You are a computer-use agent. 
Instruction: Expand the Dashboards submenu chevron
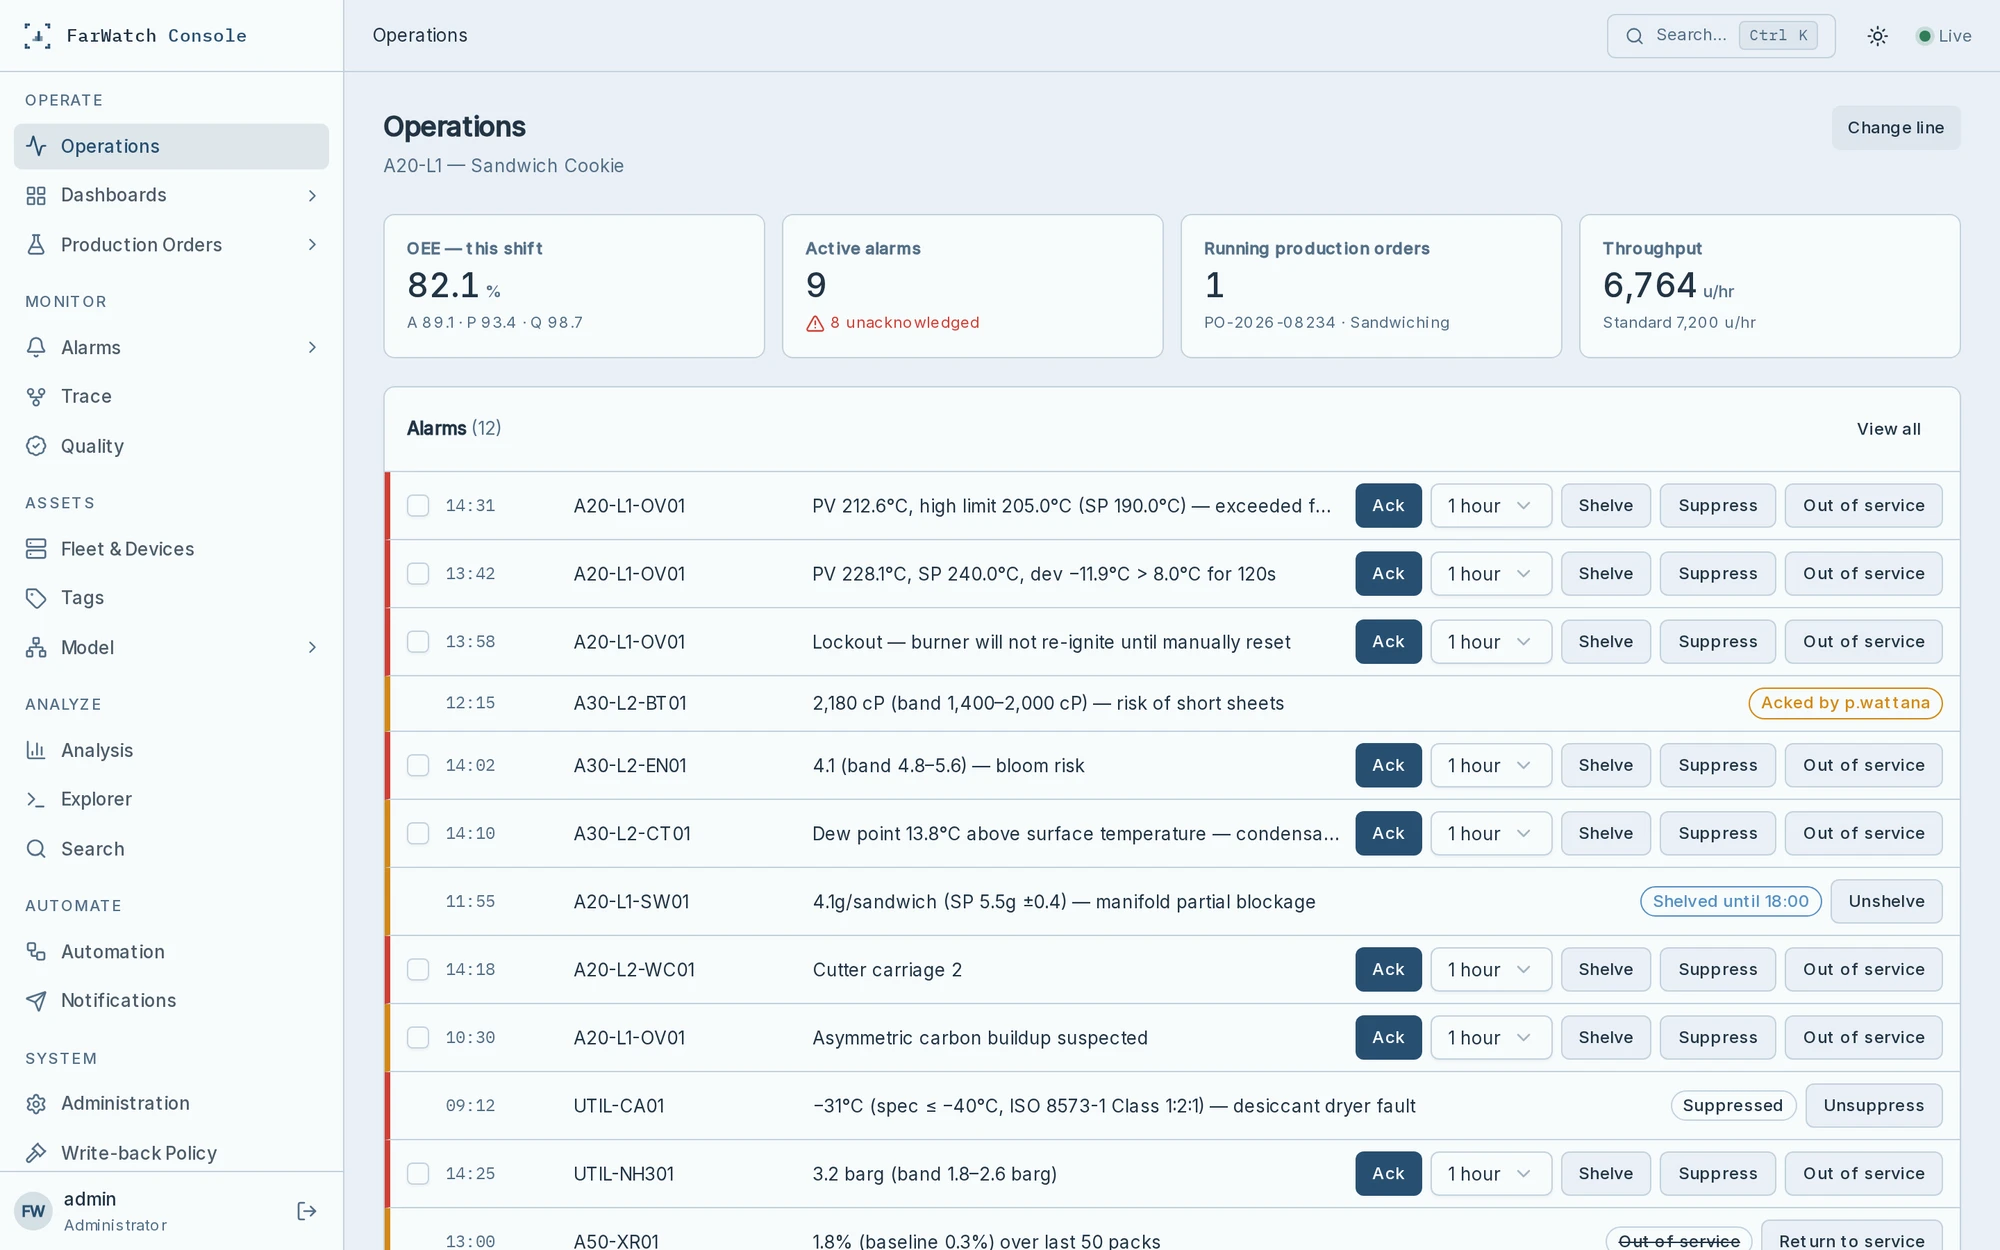tap(312, 196)
